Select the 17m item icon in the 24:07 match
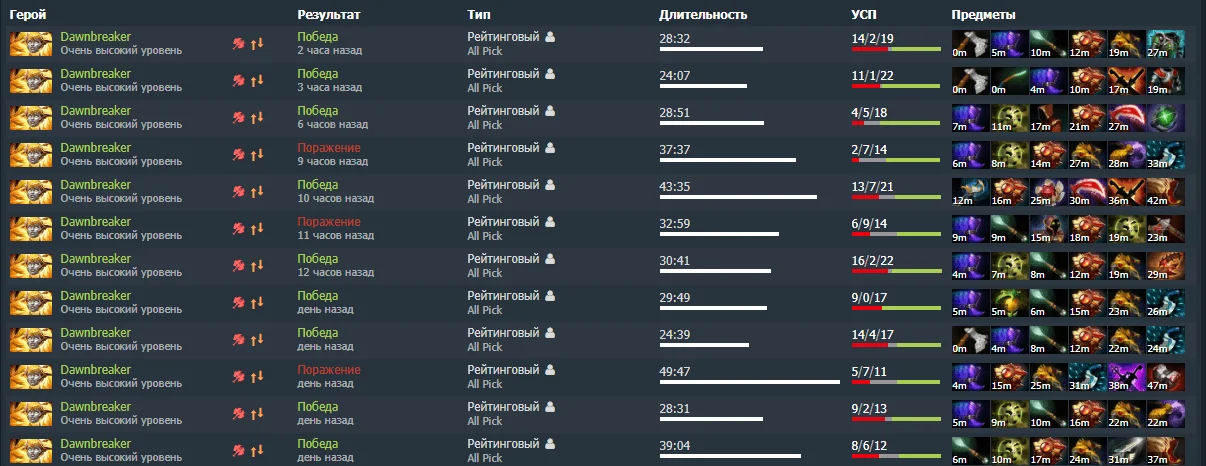 click(x=1127, y=81)
